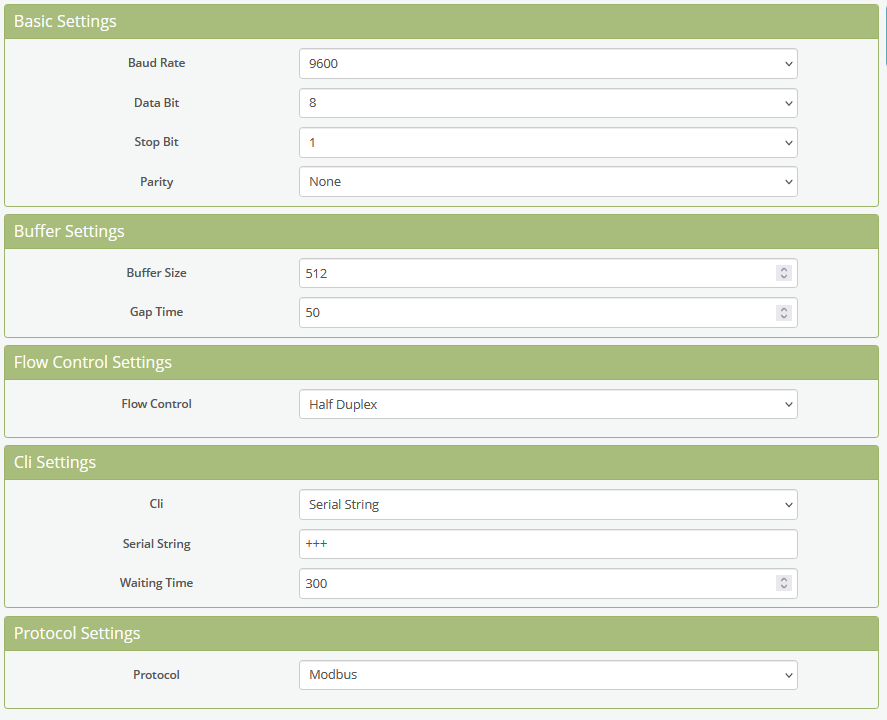Open the Flow Control dropdown showing Half Duplex
Screen dimensions: 887x720
tap(548, 404)
